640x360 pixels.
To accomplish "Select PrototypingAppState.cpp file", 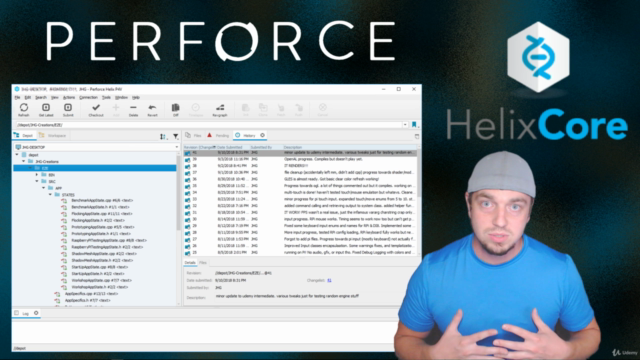I will (x=102, y=227).
